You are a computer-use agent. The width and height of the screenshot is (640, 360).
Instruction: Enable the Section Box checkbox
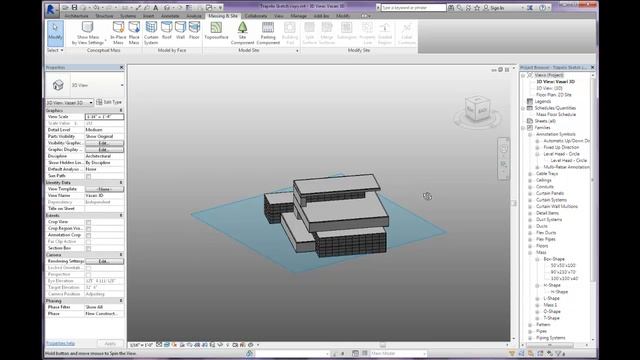(x=88, y=248)
